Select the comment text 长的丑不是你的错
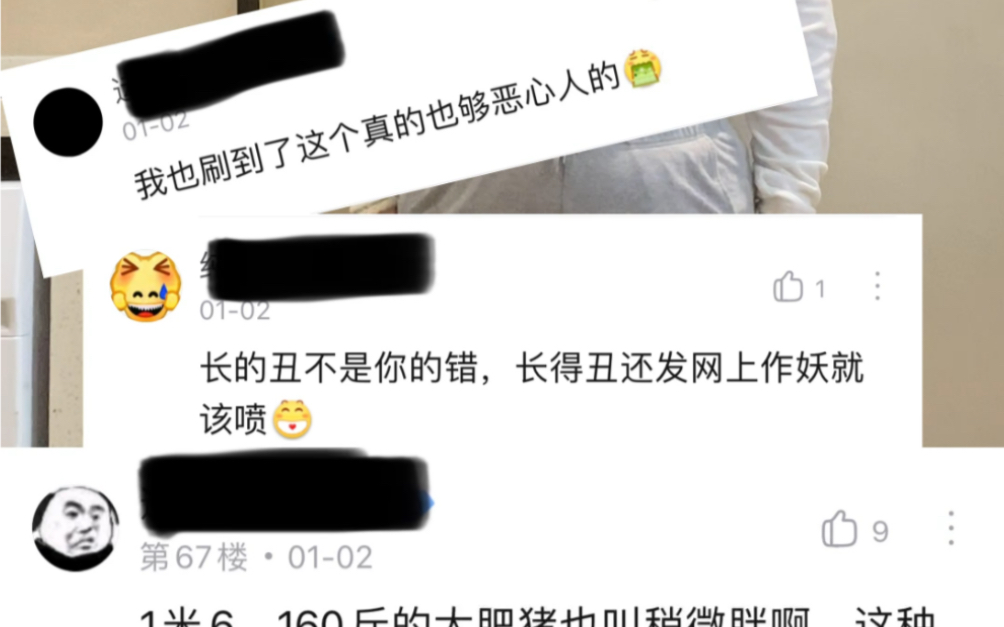Viewport: 1004px width, 627px height. tap(339, 369)
